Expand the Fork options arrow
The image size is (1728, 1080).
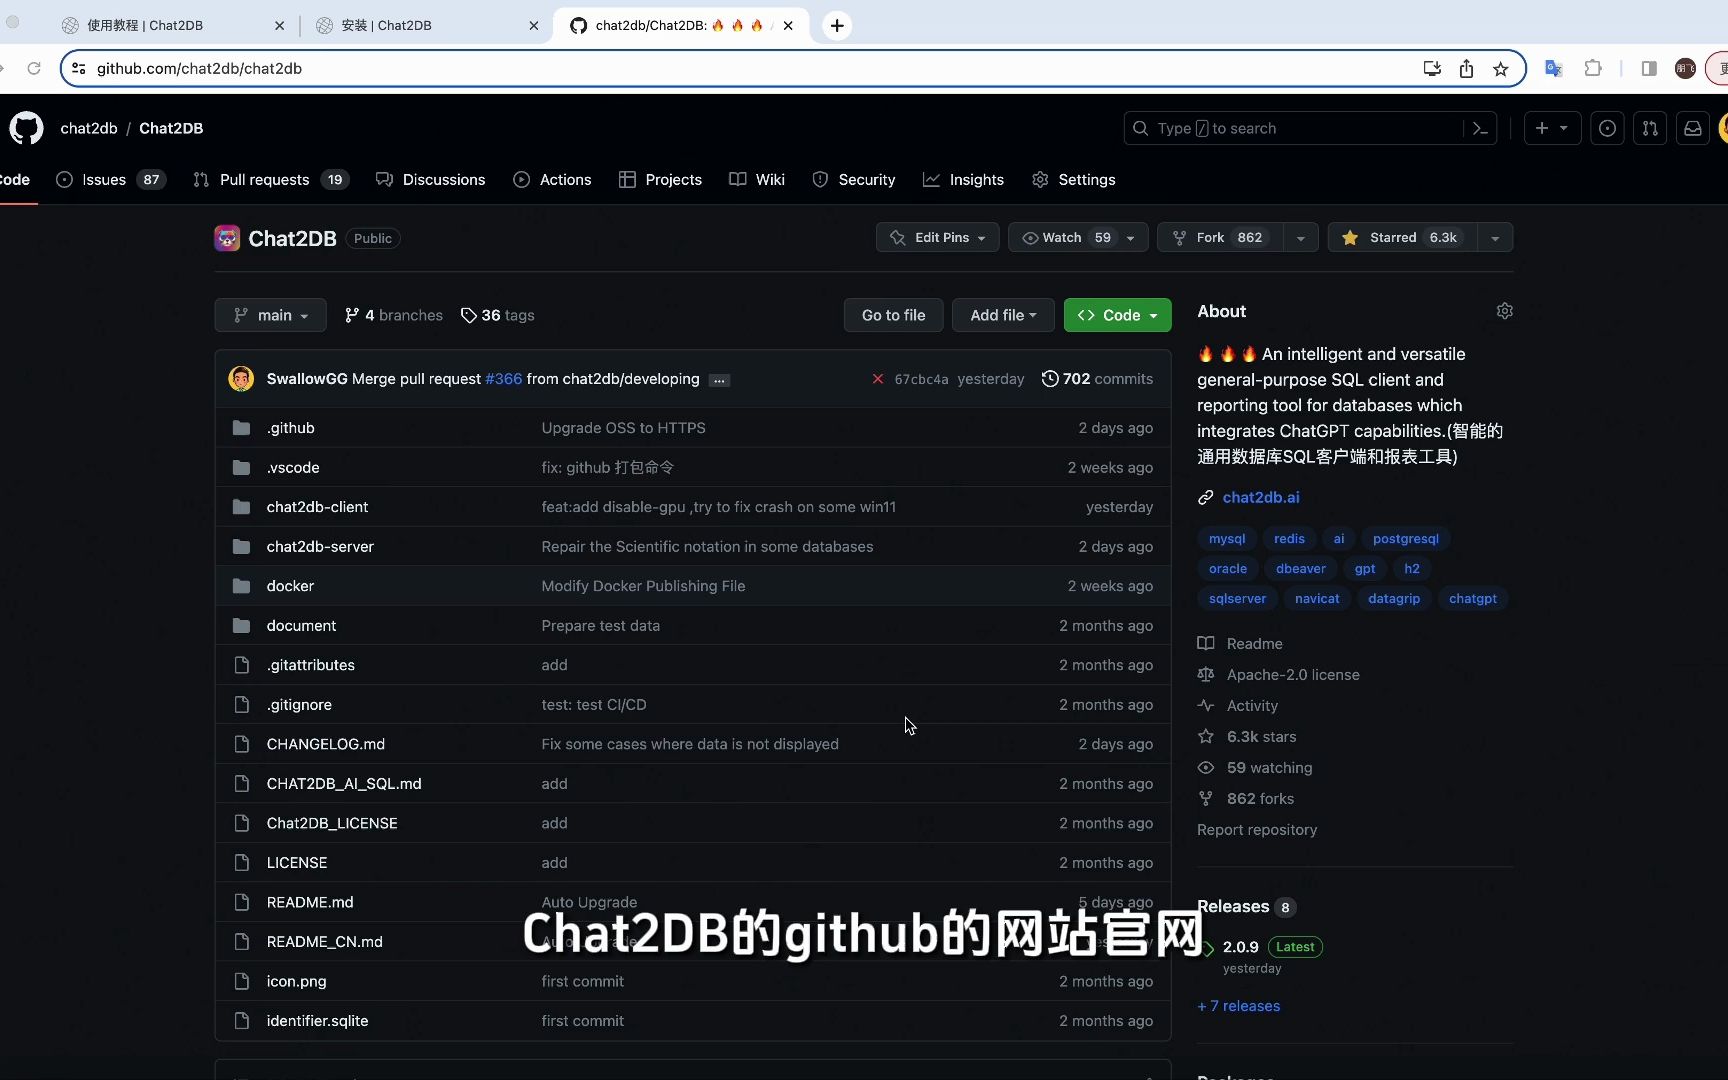(x=1300, y=238)
